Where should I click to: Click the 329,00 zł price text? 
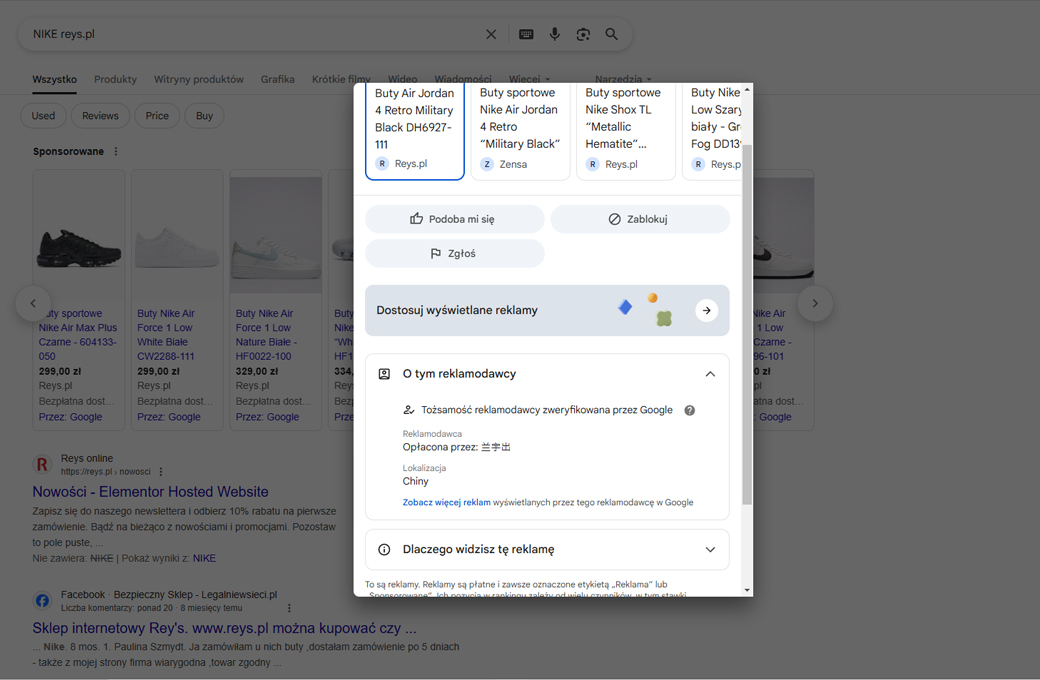click(x=257, y=372)
